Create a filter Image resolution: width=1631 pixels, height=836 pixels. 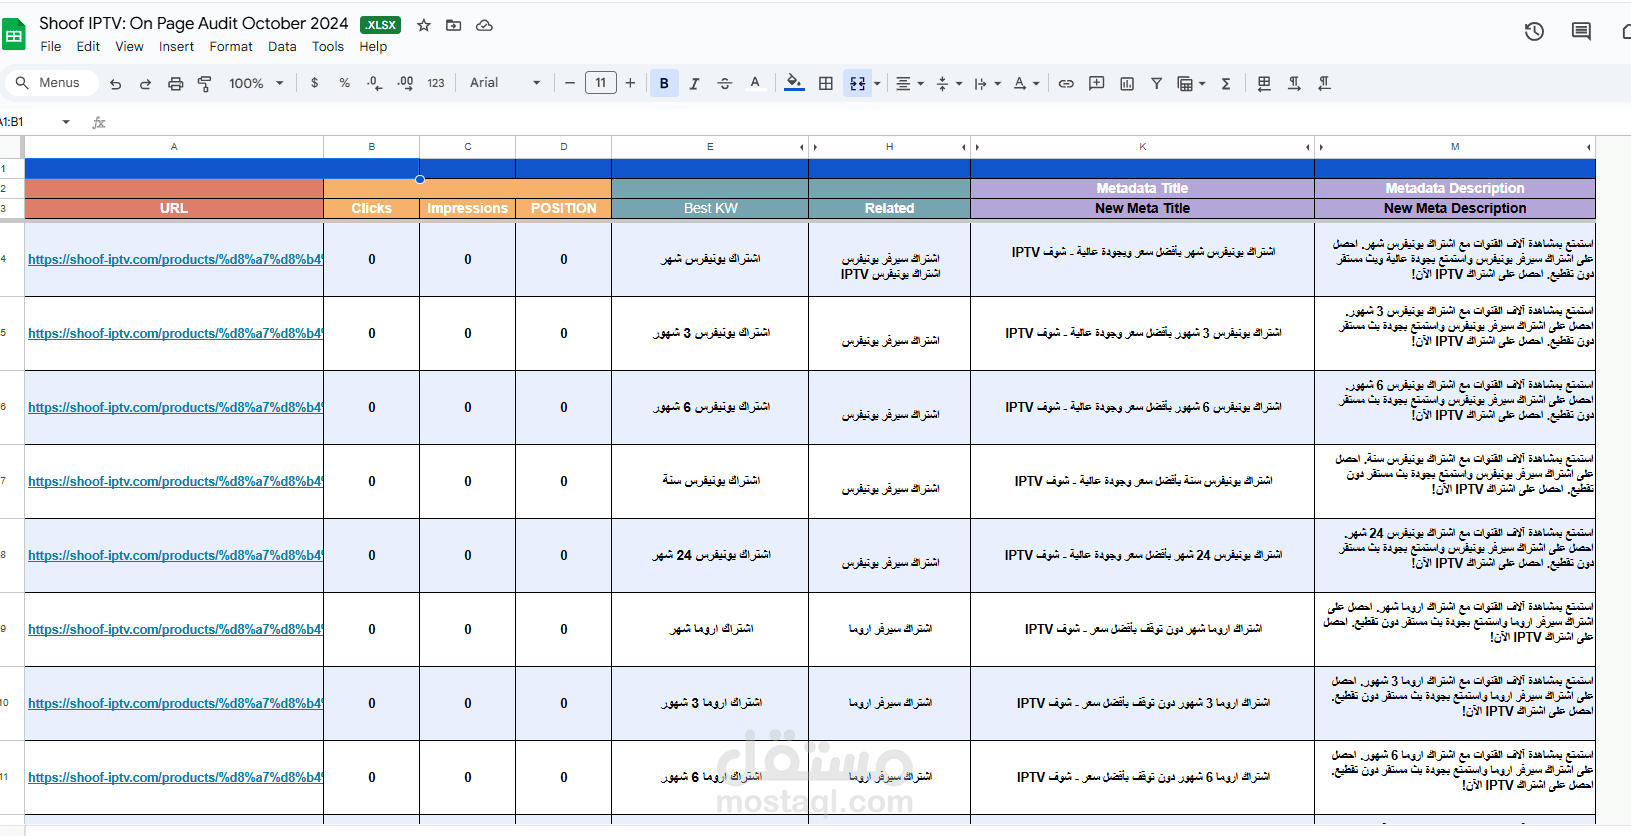tap(1156, 84)
